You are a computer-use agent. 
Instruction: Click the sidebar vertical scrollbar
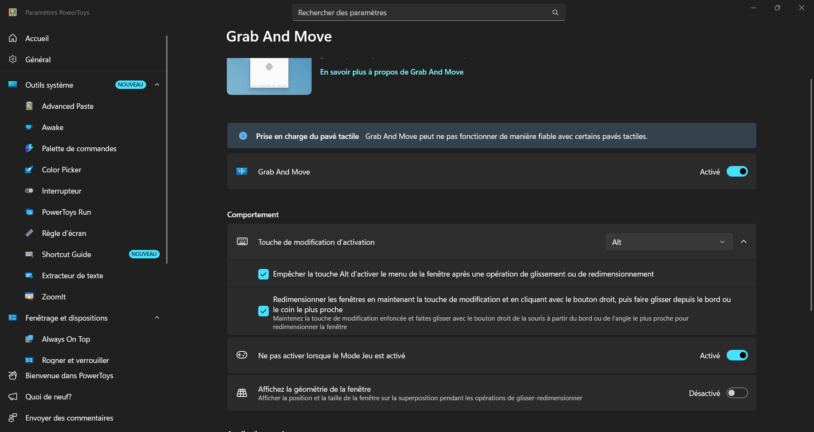(x=167, y=150)
